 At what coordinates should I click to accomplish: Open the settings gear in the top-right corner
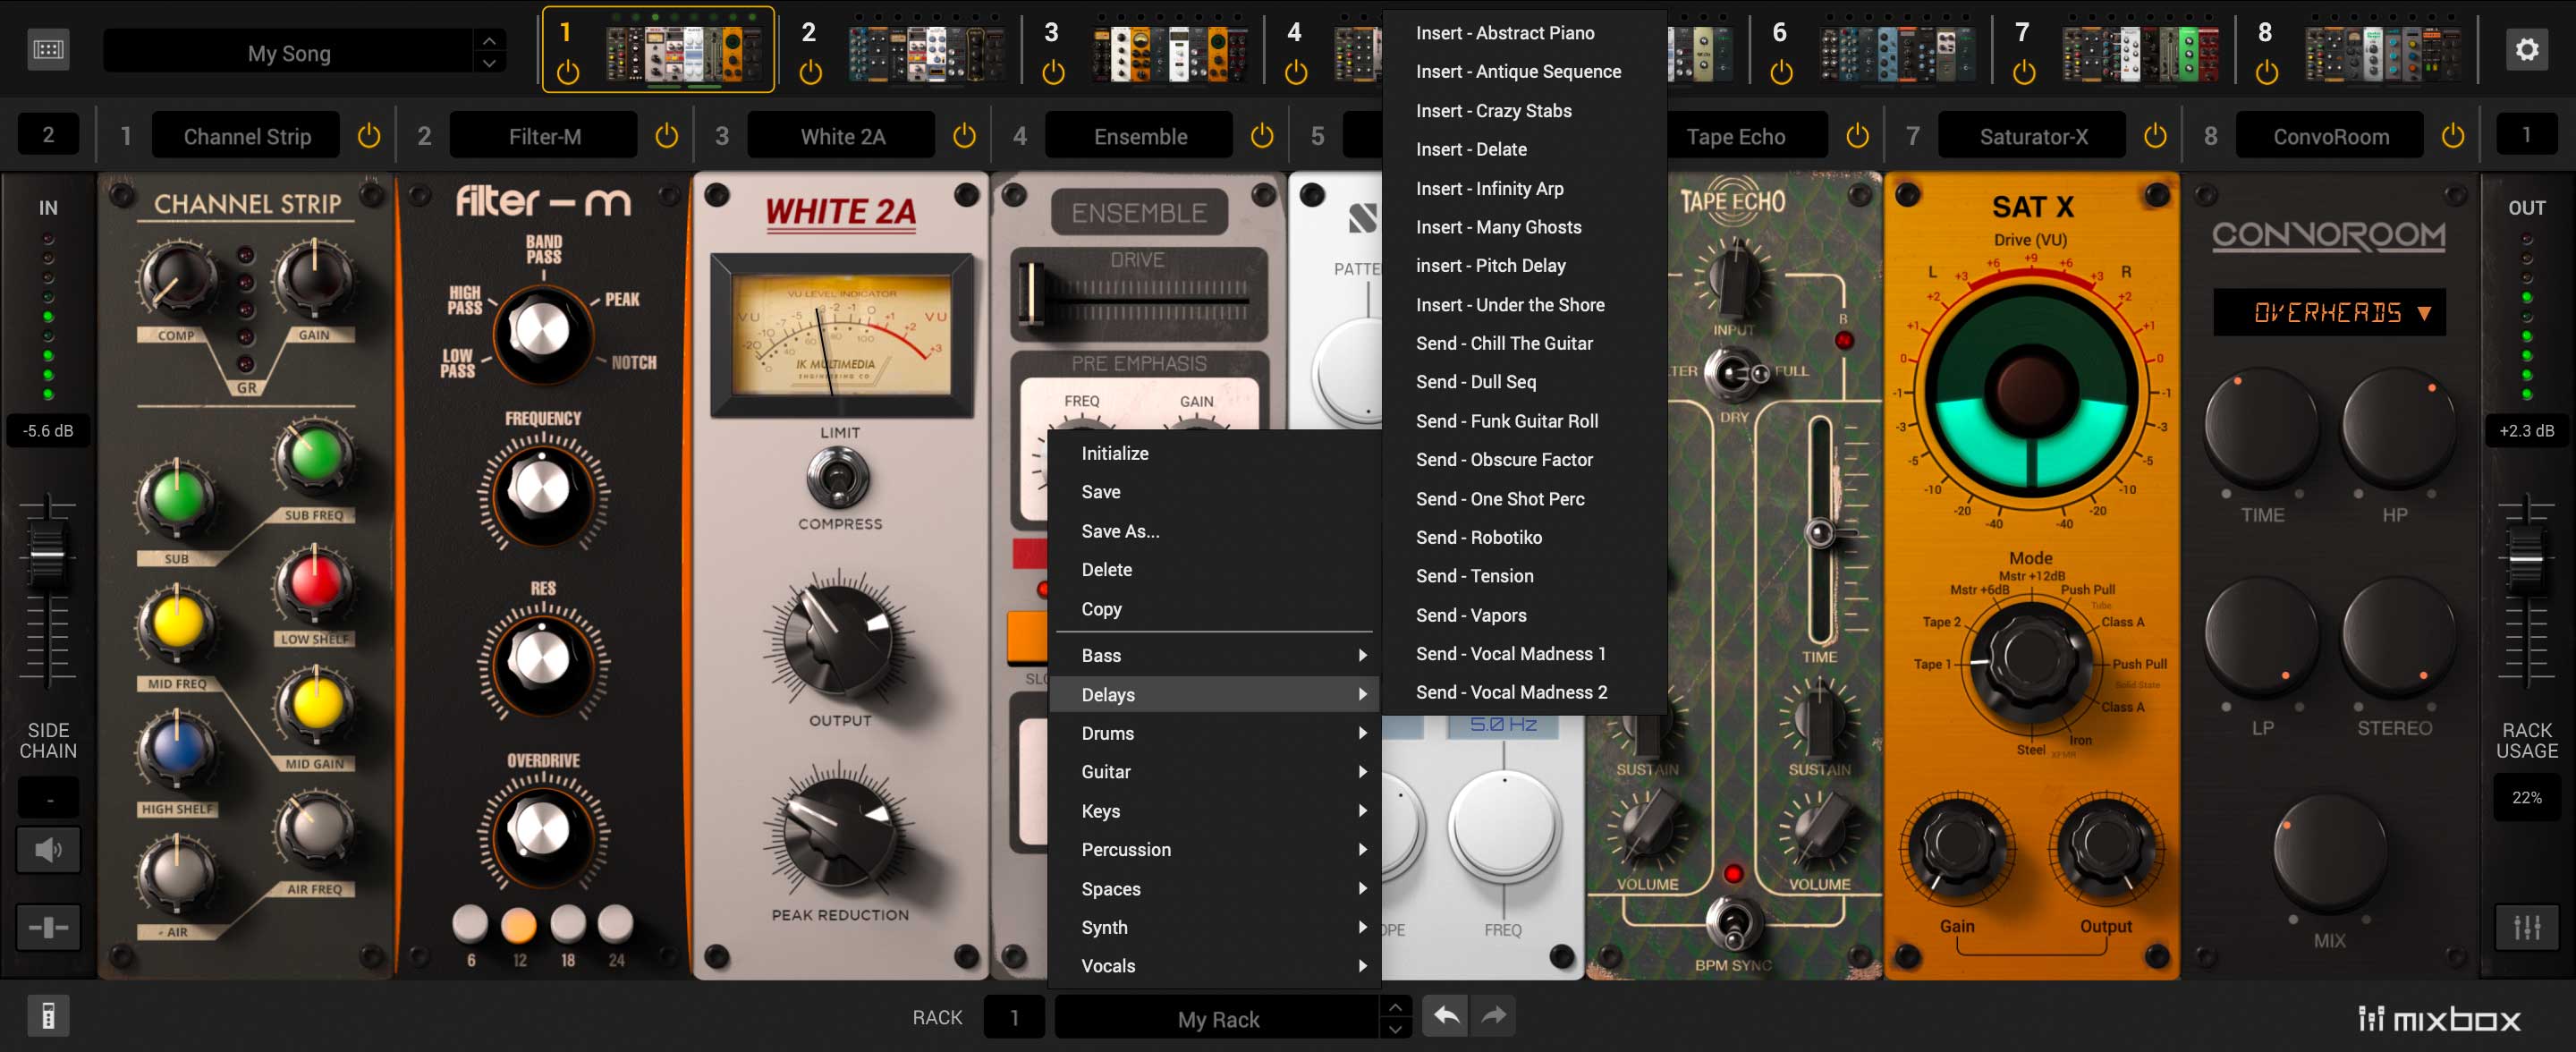pos(2527,48)
